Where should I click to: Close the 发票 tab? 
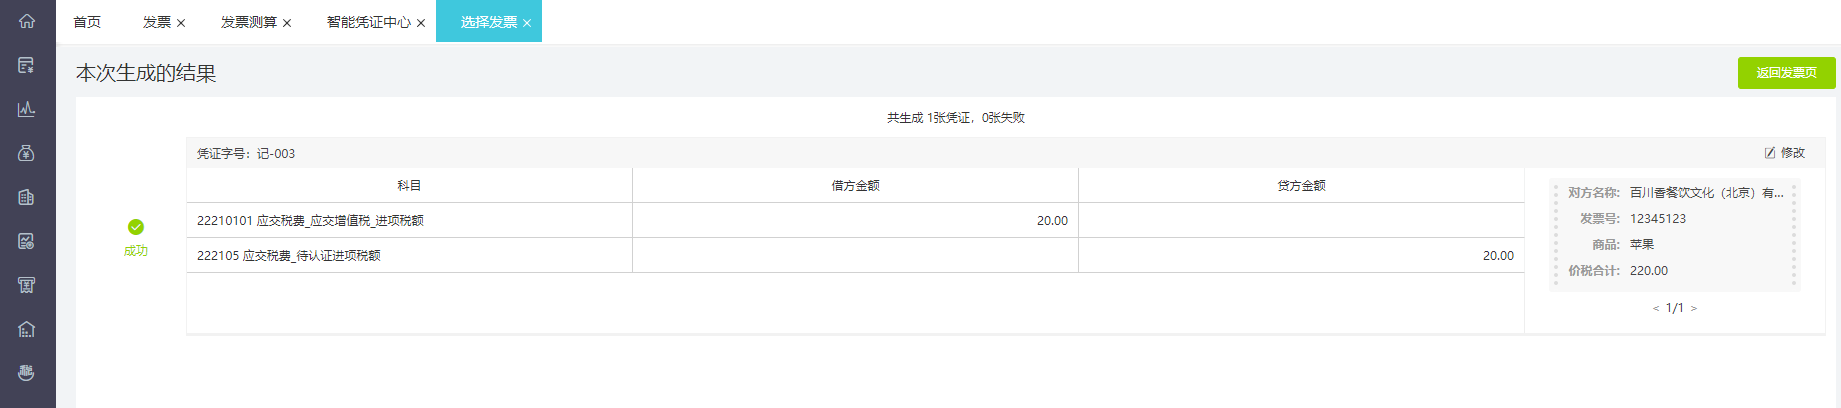[181, 23]
